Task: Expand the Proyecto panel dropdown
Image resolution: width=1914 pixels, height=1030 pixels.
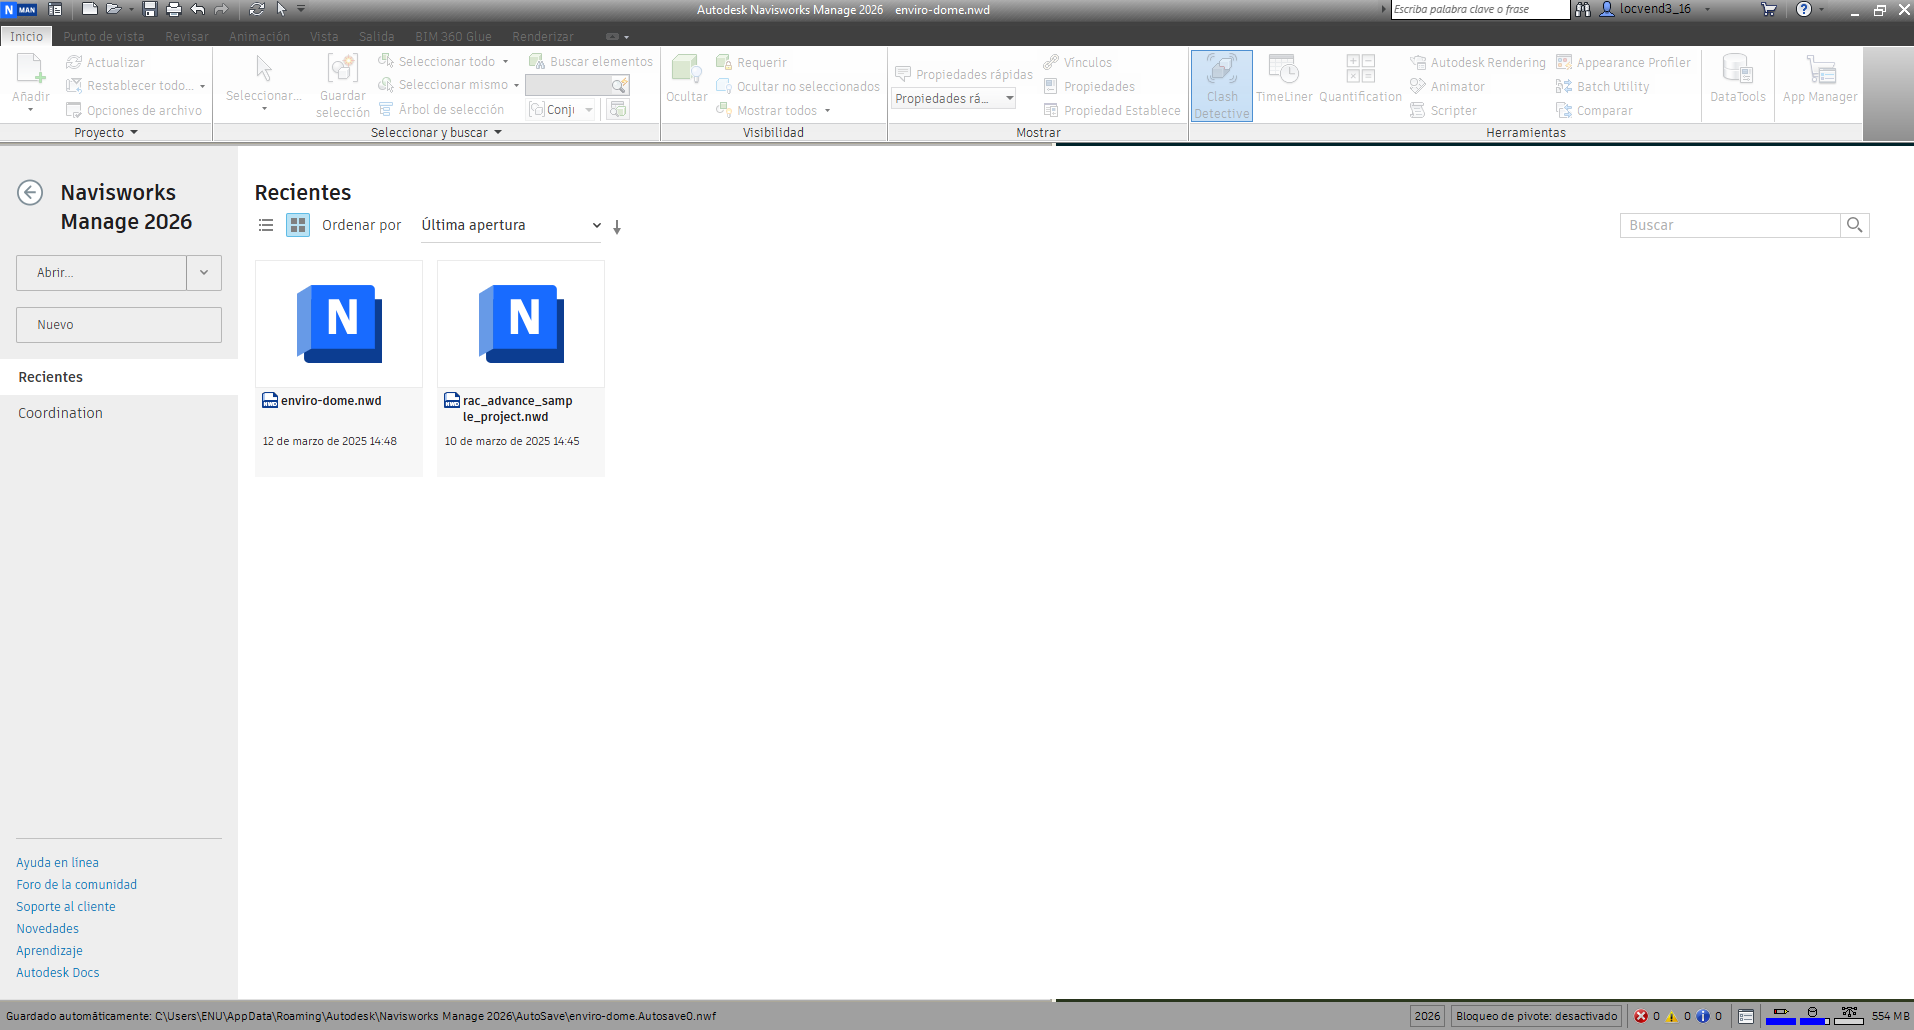Action: (106, 132)
